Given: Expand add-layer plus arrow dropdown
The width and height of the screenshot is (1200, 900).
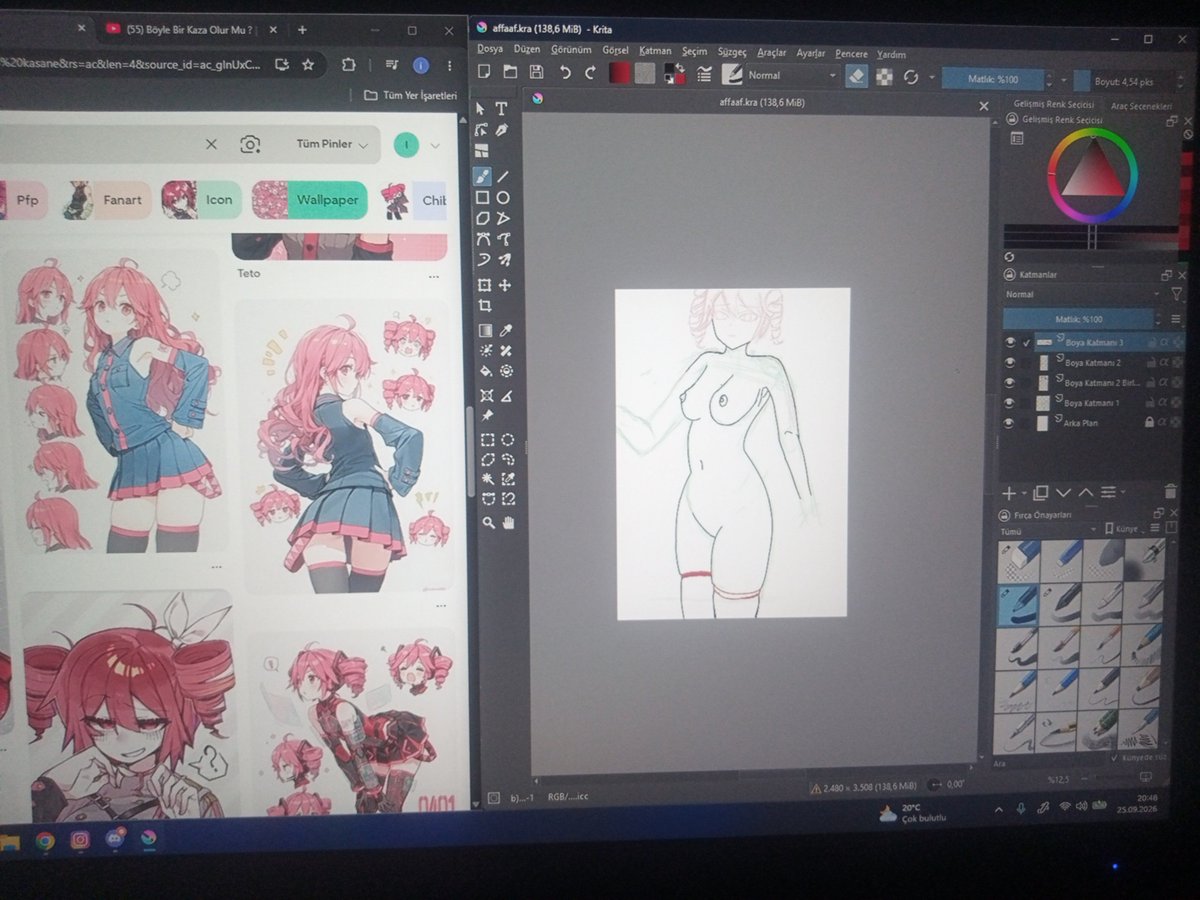Looking at the screenshot, I should point(1024,493).
